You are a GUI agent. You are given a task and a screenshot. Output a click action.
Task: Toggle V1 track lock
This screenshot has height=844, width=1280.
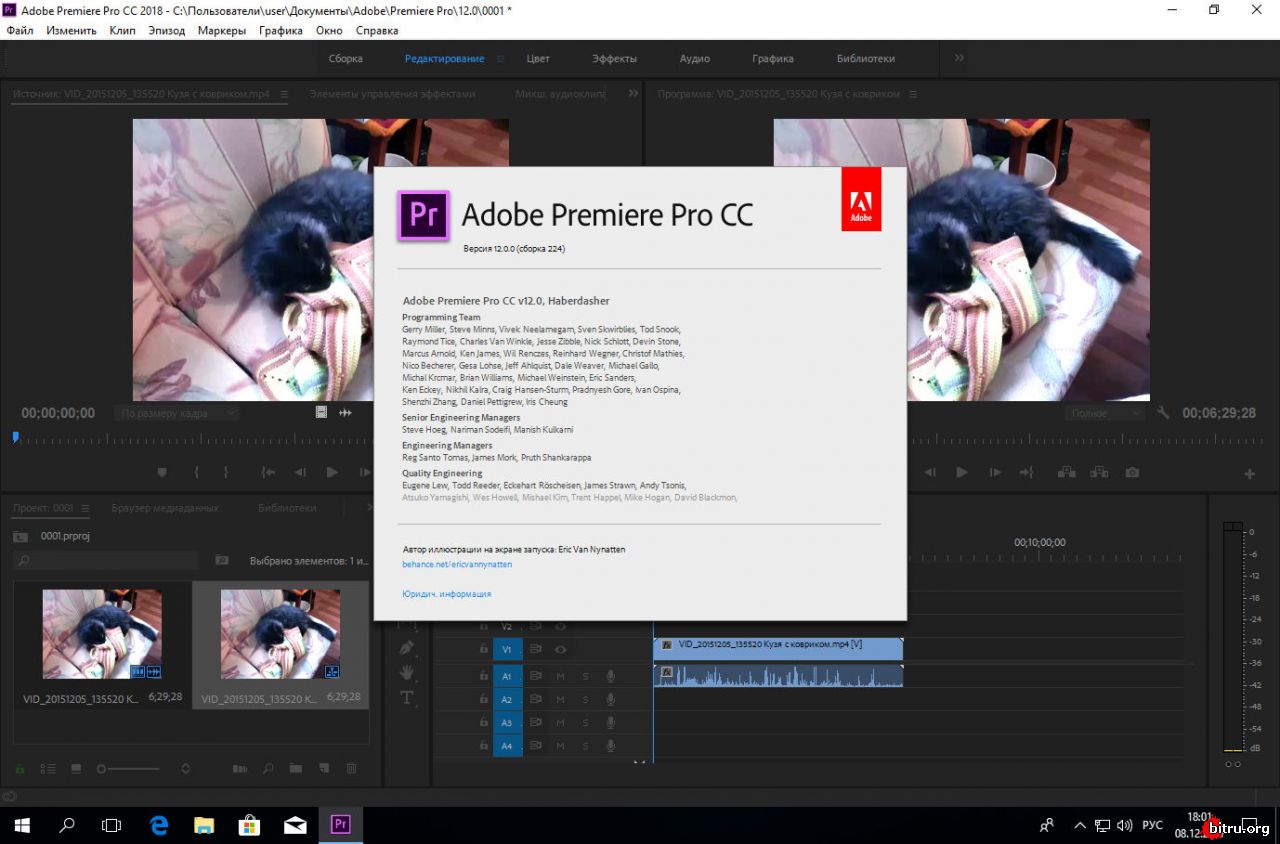point(484,649)
